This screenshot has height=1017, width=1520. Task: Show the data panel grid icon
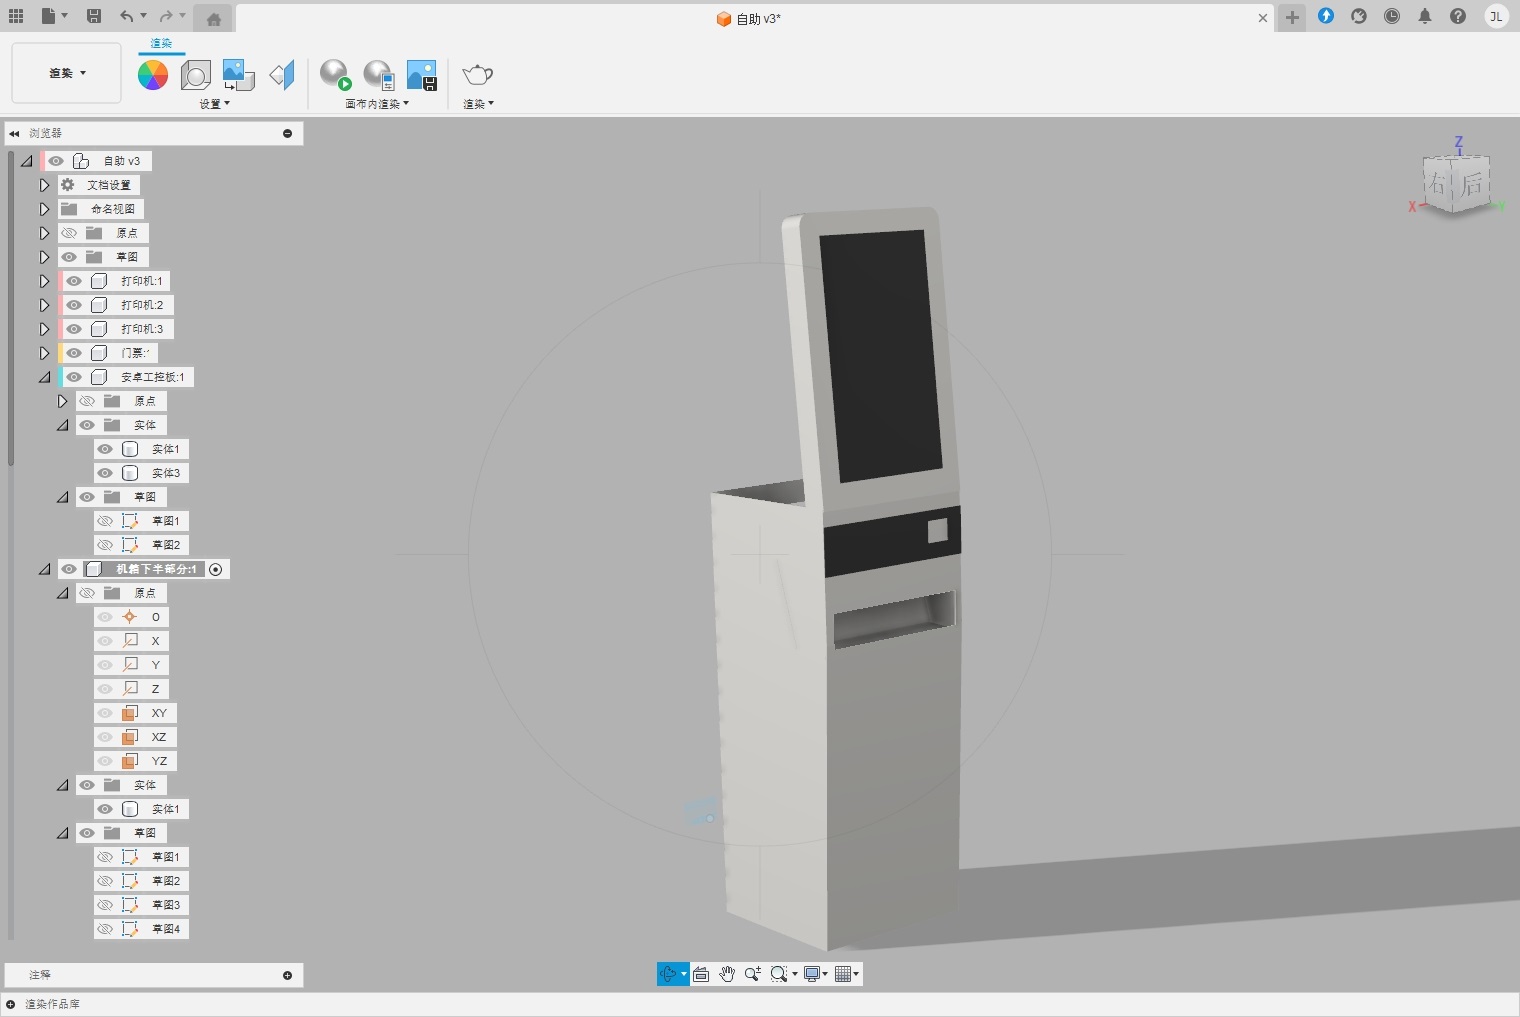[x=16, y=16]
